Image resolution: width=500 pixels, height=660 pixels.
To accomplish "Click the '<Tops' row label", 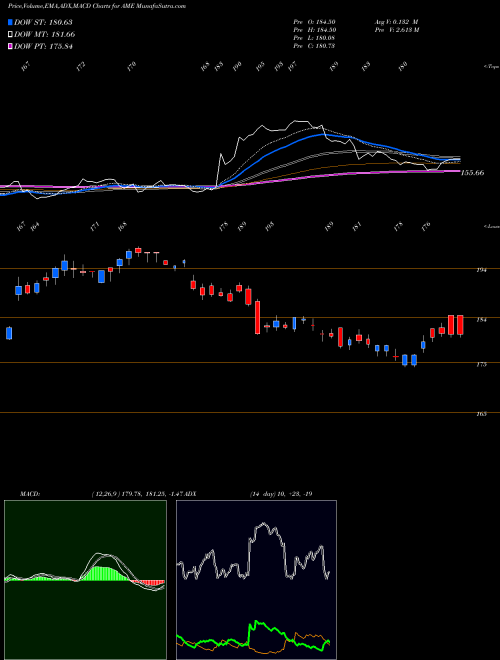I will coord(491,67).
